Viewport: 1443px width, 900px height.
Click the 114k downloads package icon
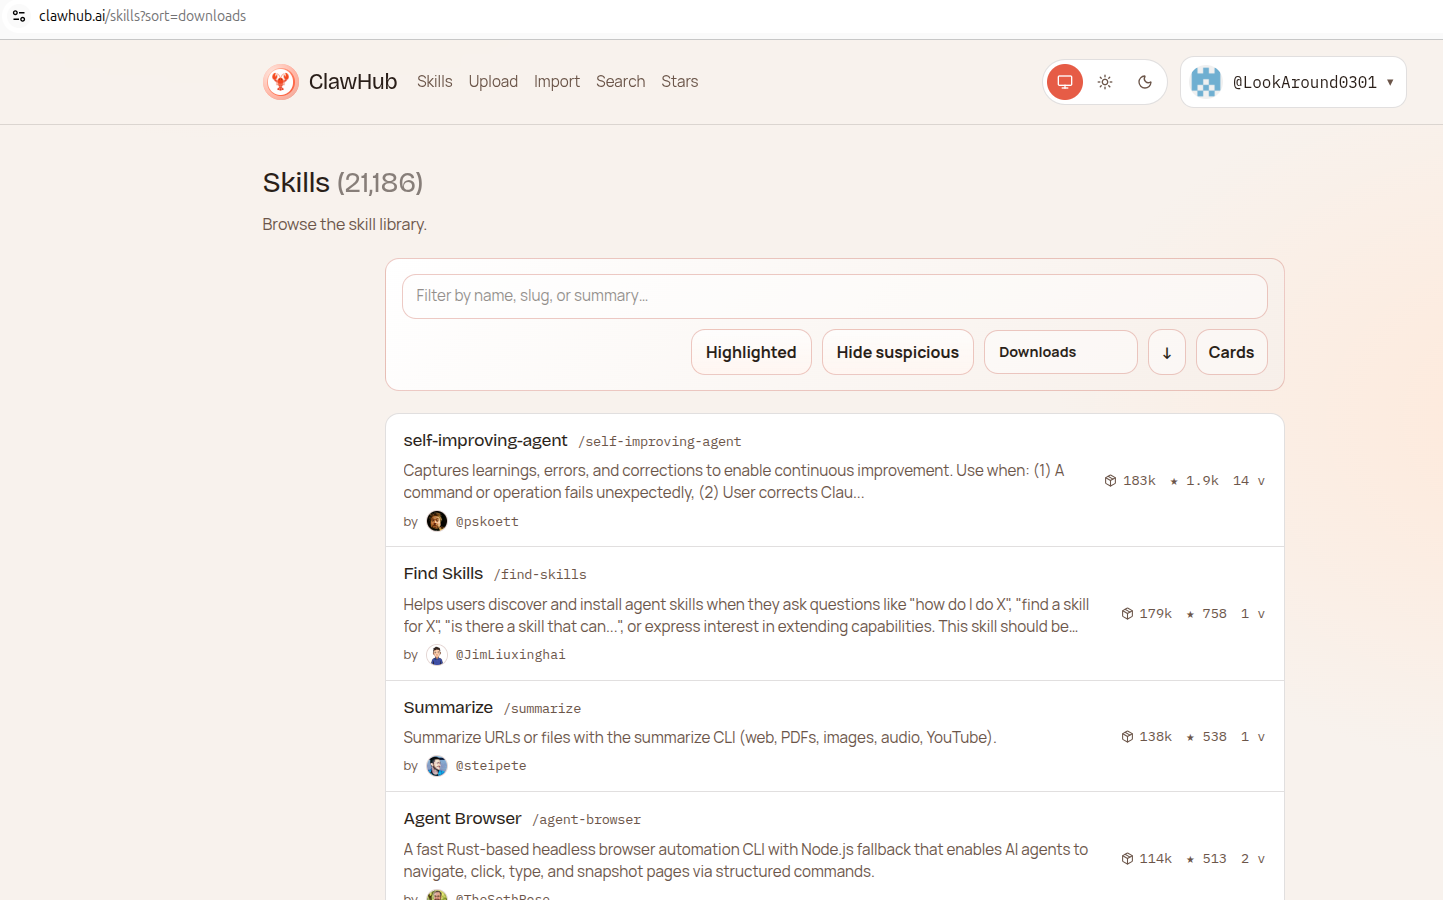tap(1127, 859)
